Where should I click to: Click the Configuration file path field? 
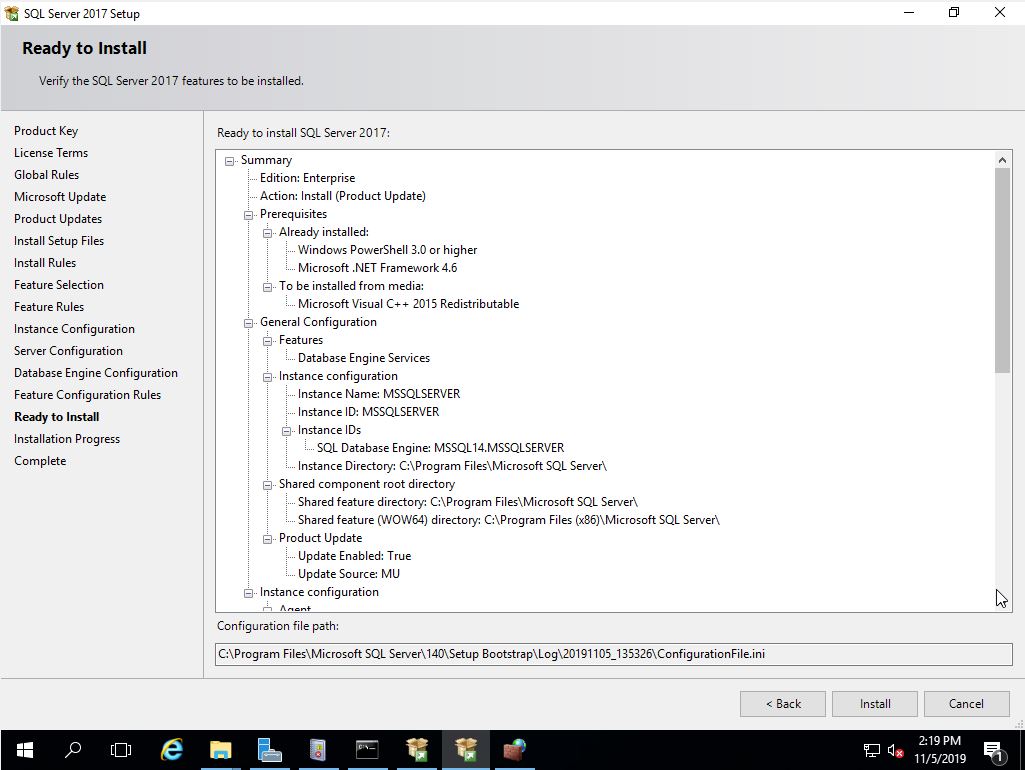point(613,654)
